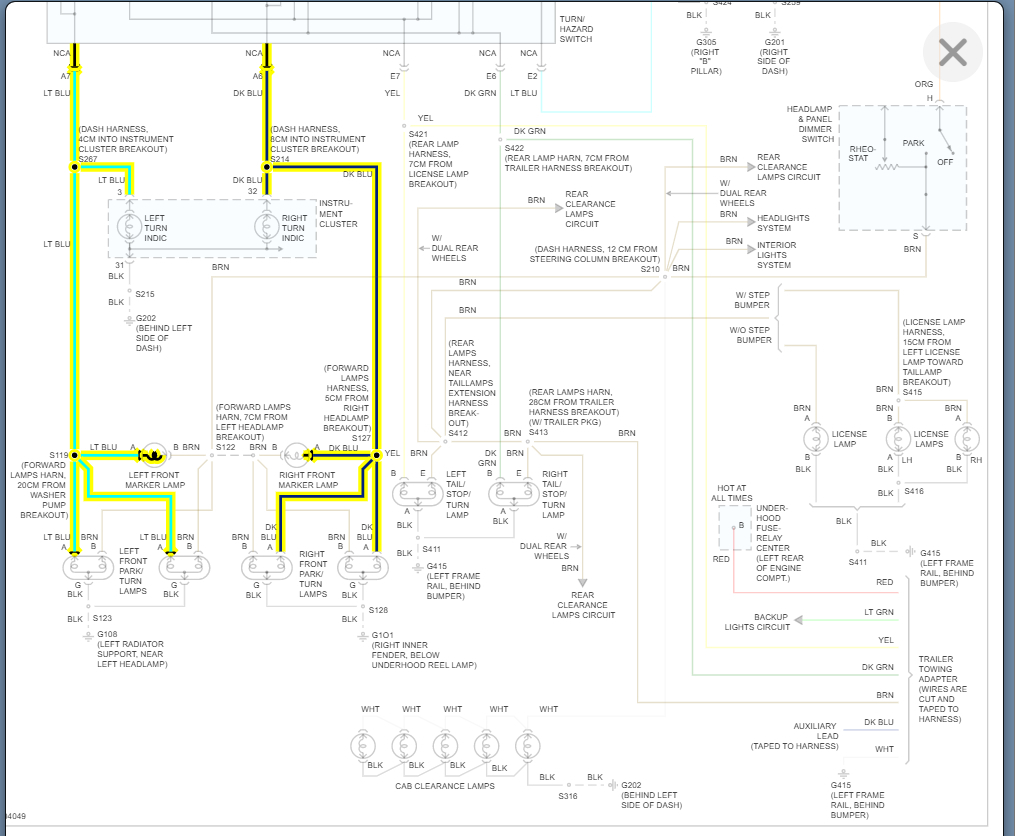Click the "LT GRN" wire color label
Image resolution: width=1015 pixels, height=836 pixels.
coord(878,612)
